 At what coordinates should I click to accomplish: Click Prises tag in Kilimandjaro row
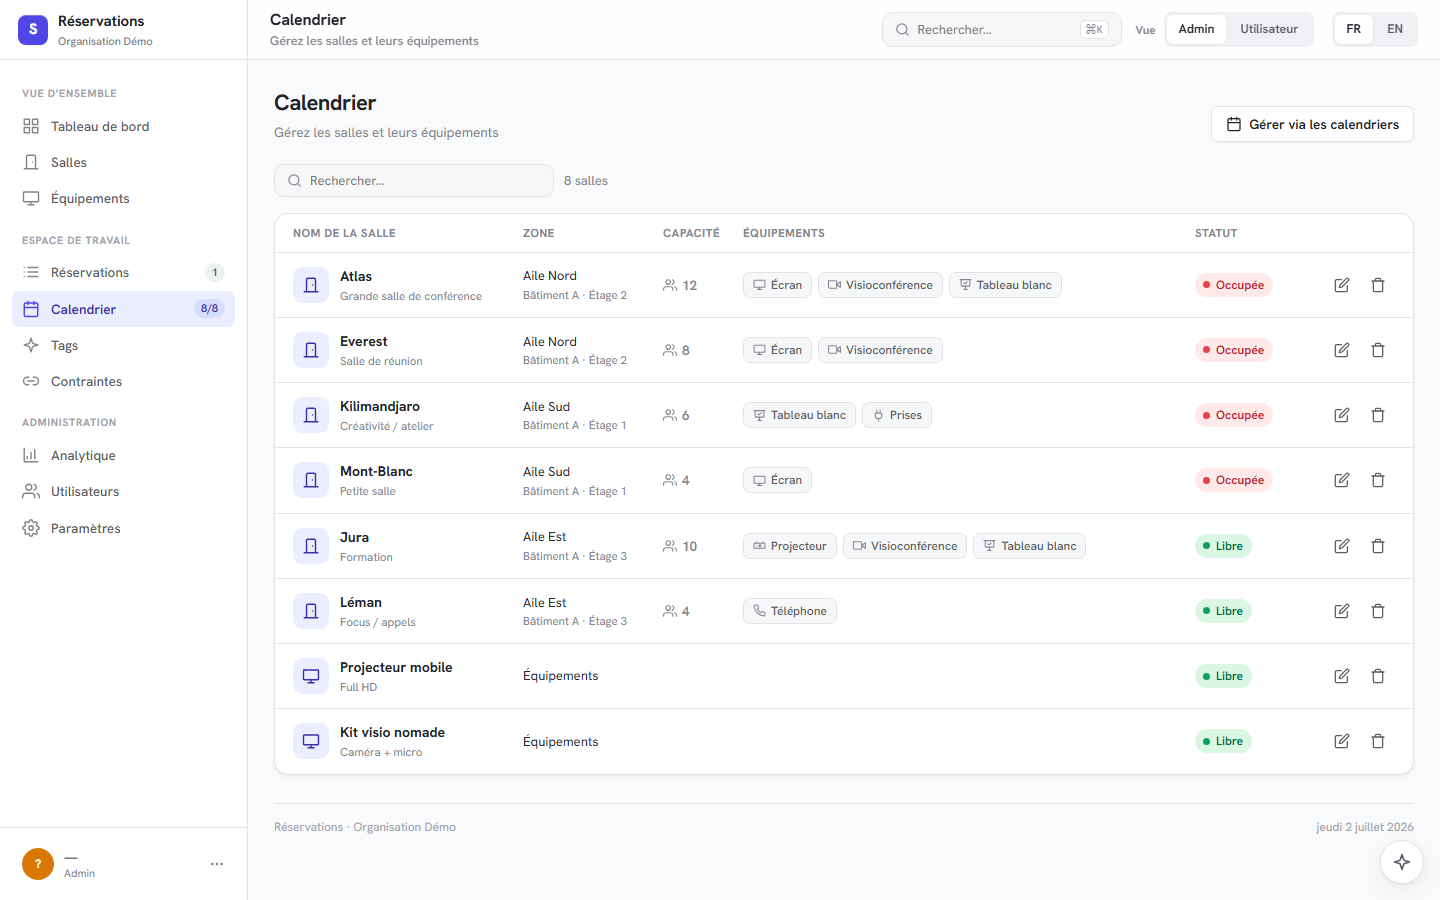click(897, 415)
